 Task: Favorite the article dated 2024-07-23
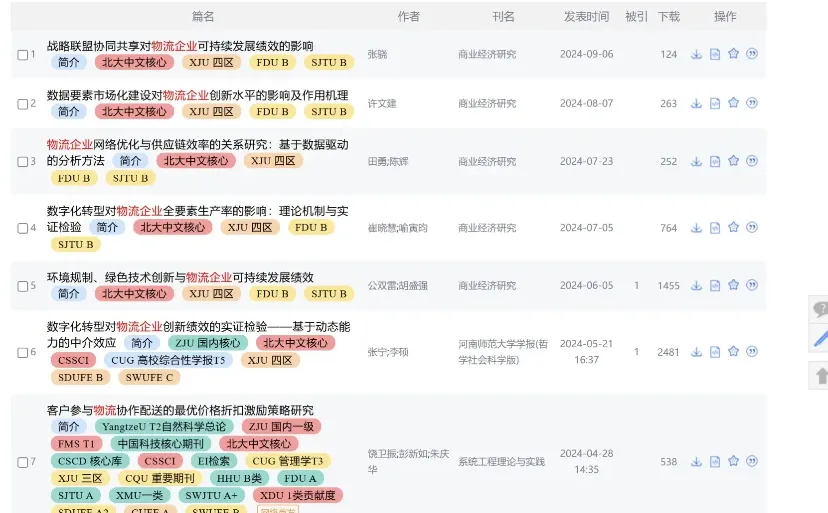click(x=733, y=161)
